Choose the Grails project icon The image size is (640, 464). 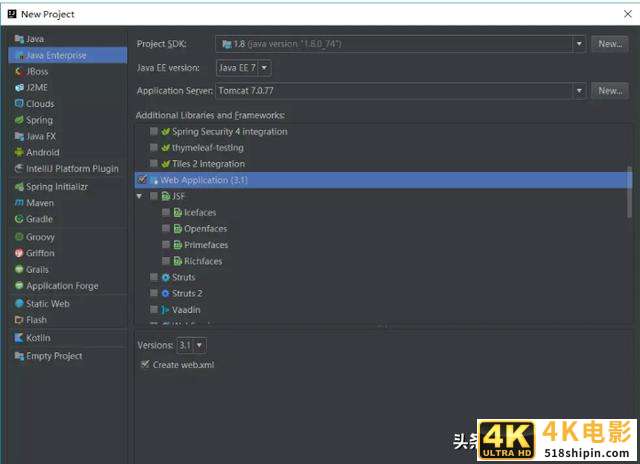pos(19,269)
